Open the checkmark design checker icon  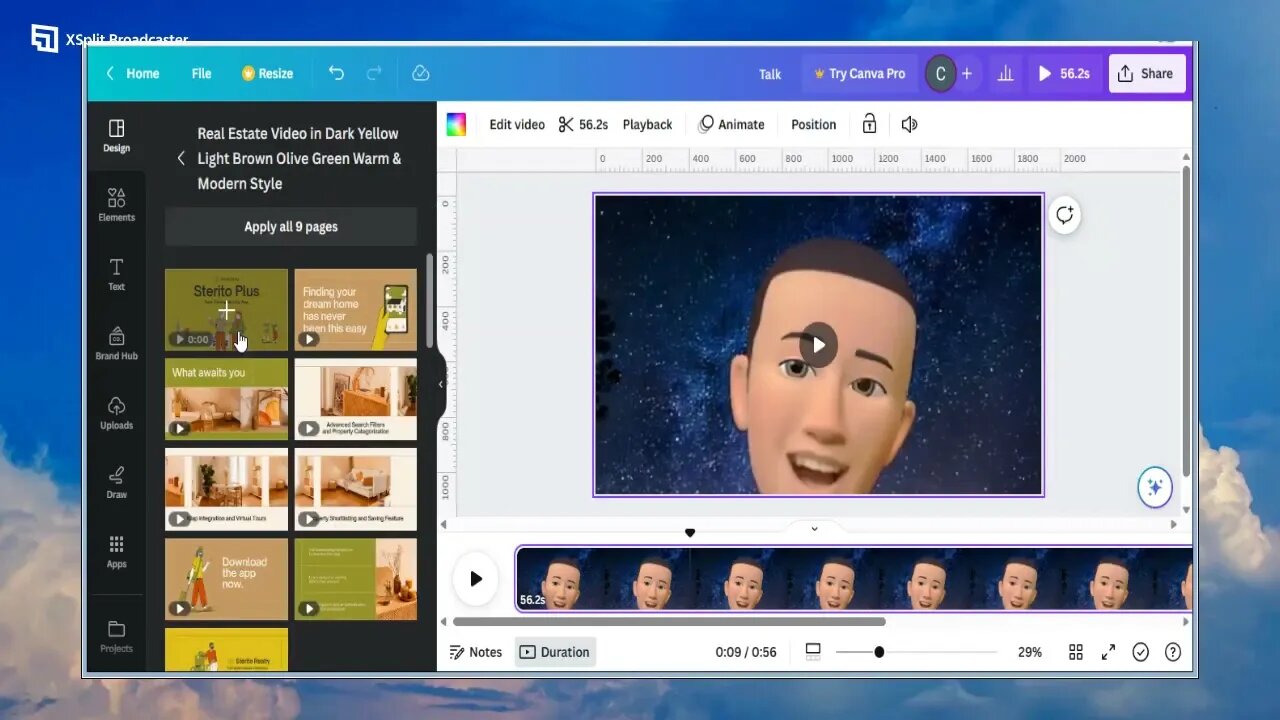click(1141, 652)
